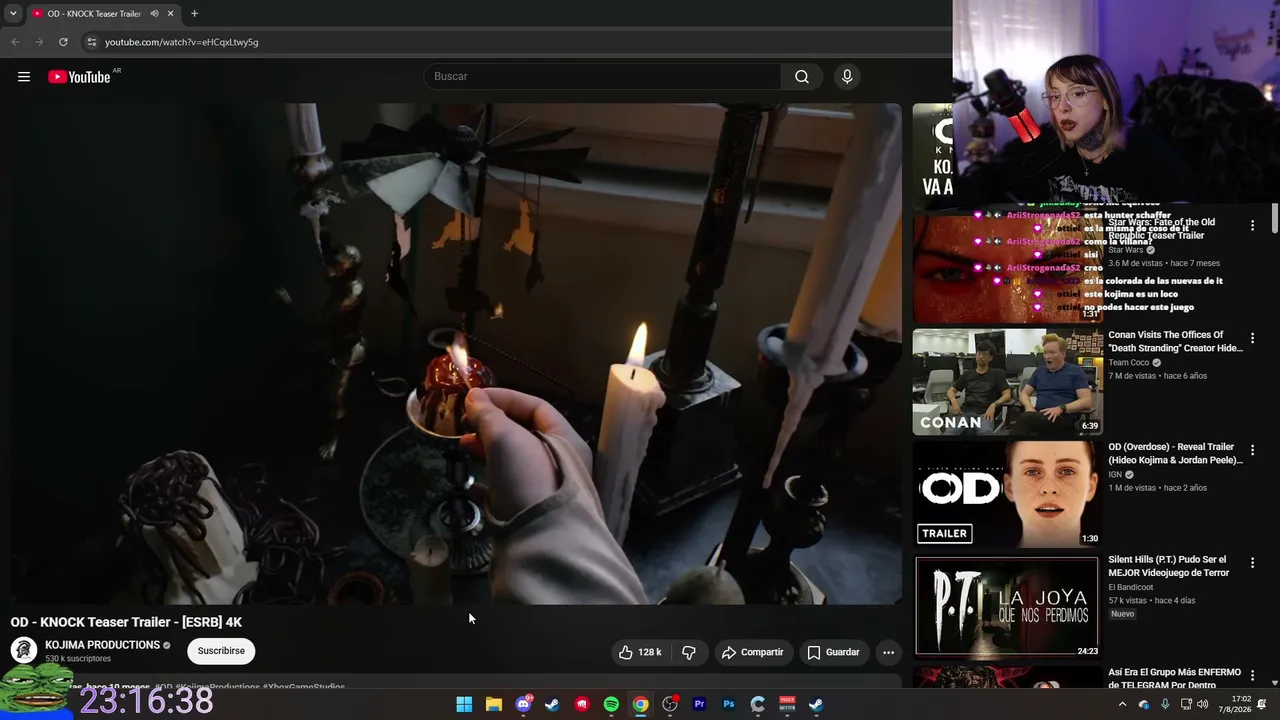The width and height of the screenshot is (1280, 720).
Task: Save video with Guardar button
Action: [833, 652]
